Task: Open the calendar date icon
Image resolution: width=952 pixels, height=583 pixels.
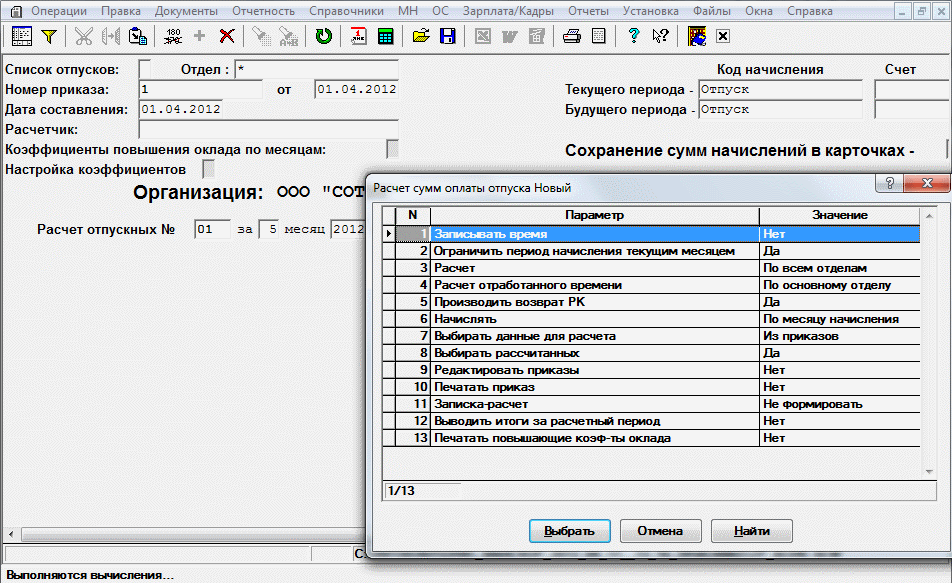Action: click(358, 36)
